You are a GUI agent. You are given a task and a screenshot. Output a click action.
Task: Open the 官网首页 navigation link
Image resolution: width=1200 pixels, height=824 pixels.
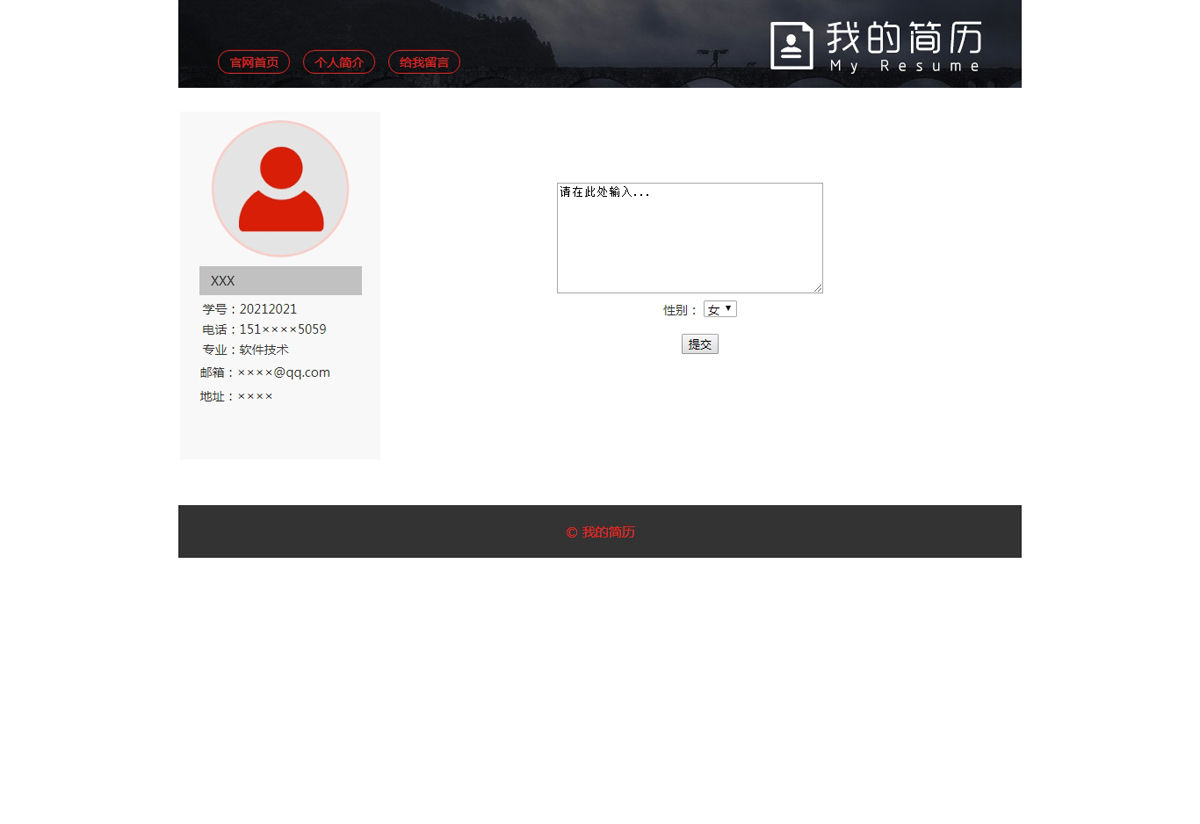pos(254,62)
